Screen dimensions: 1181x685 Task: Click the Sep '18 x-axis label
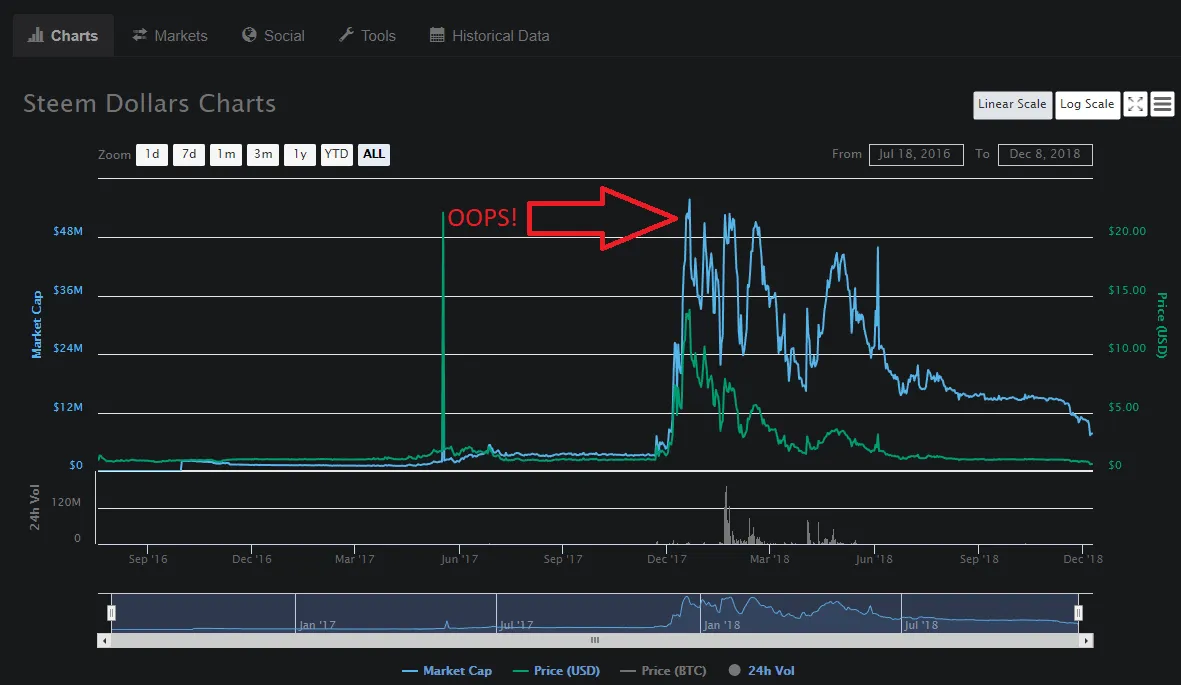[x=979, y=559]
